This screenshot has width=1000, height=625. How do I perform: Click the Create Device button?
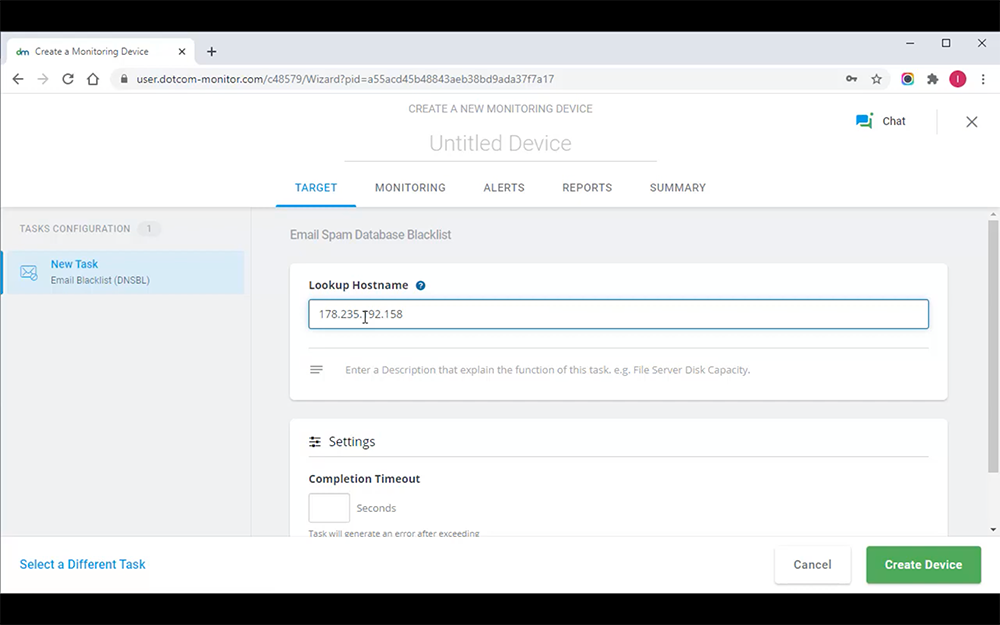pos(923,564)
